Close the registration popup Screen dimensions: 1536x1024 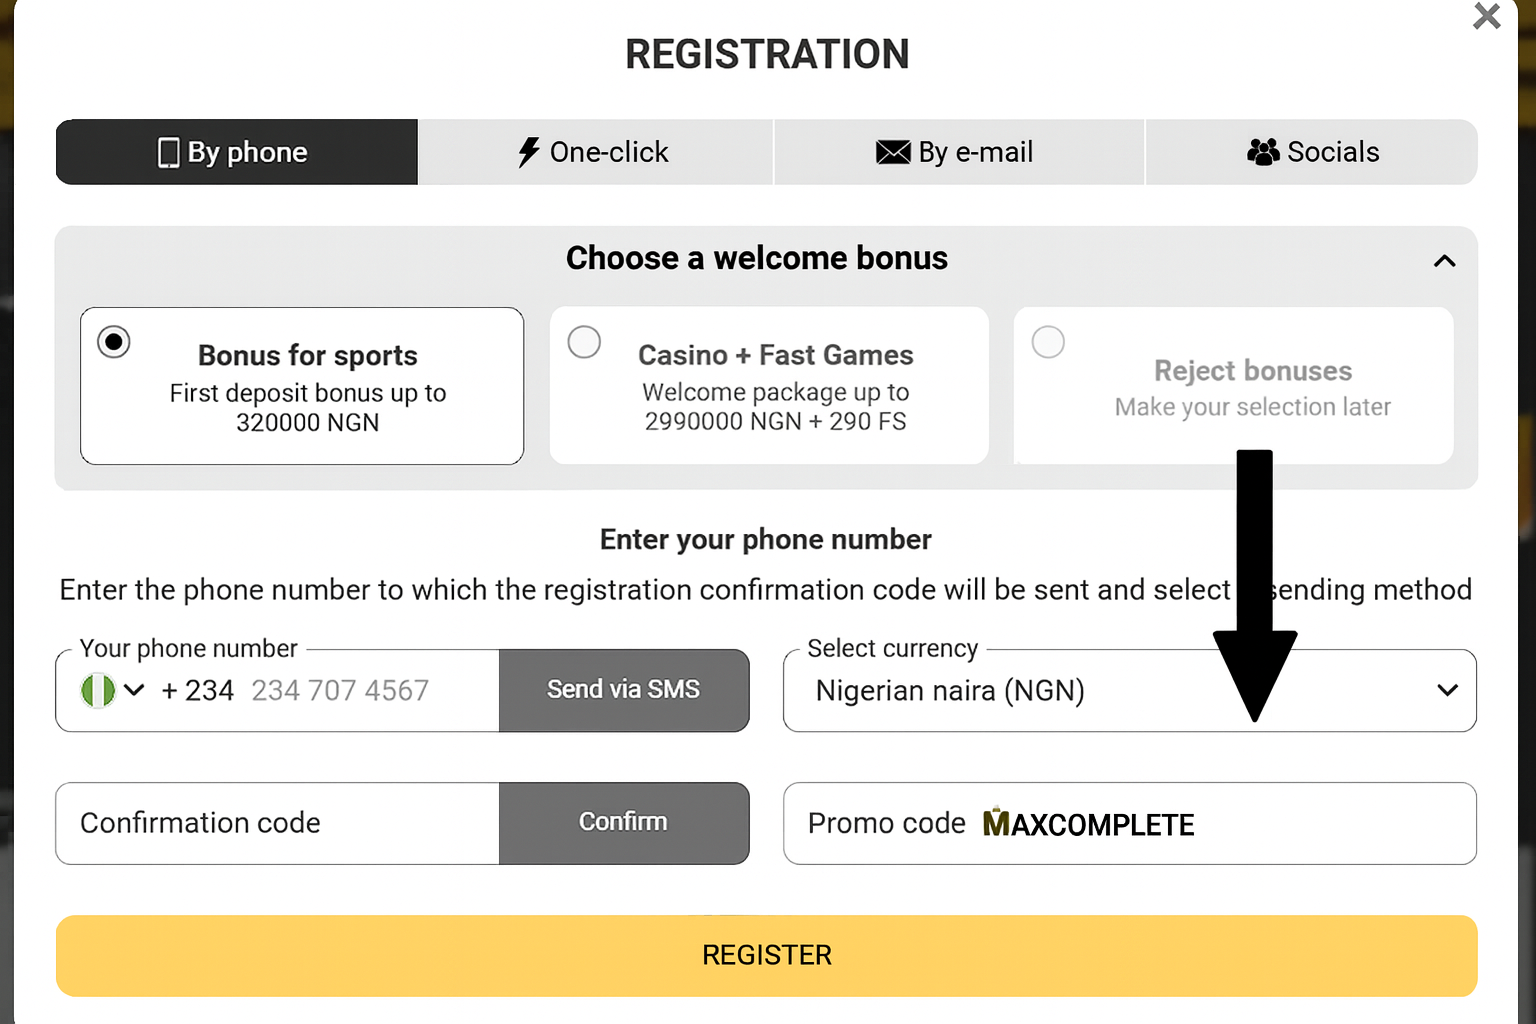pos(1486,17)
